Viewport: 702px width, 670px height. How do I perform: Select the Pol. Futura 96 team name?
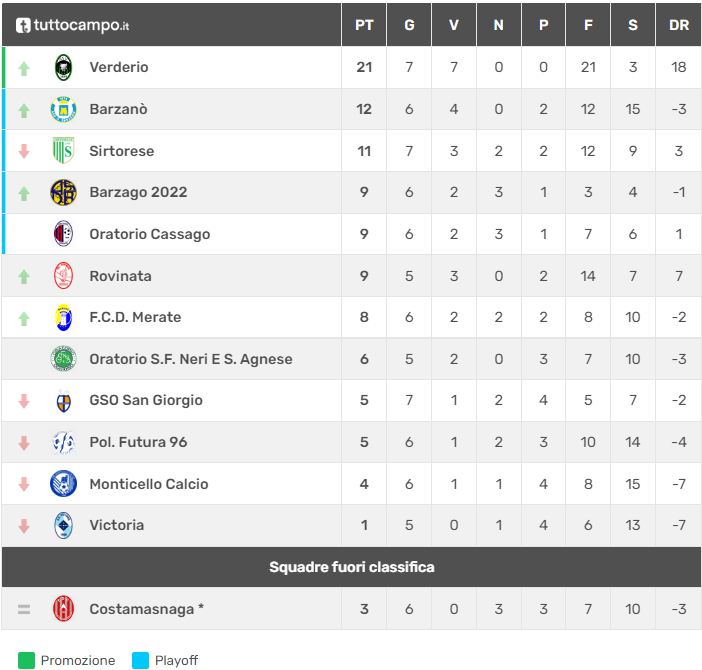click(x=138, y=442)
